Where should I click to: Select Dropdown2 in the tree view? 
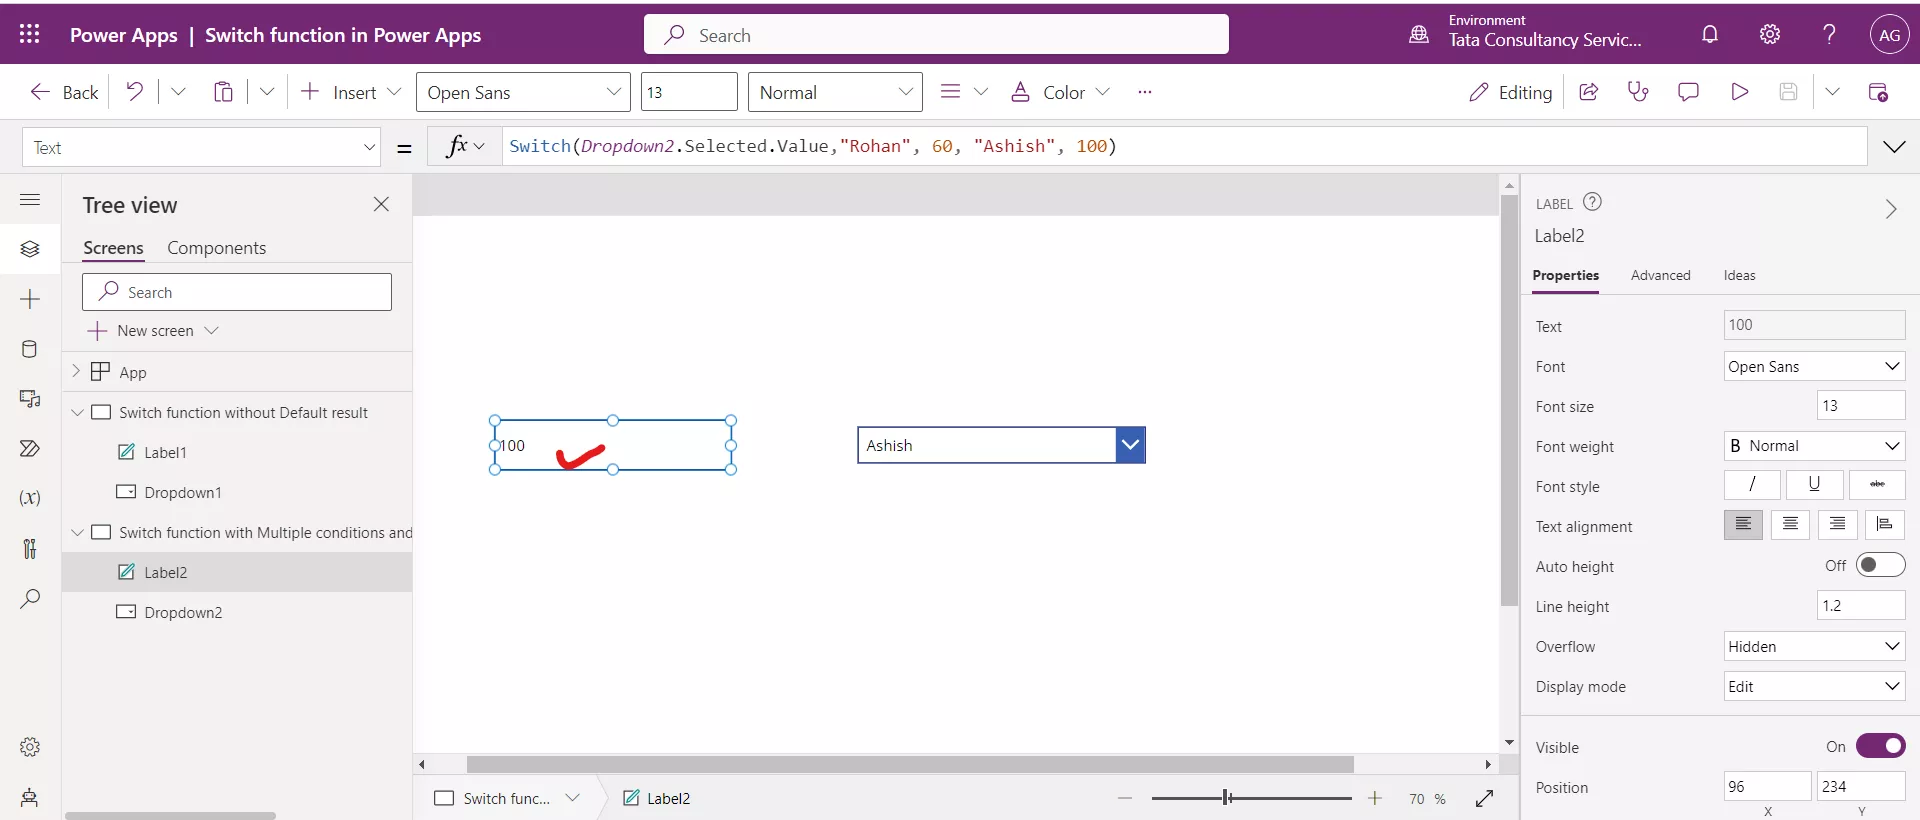pyautogui.click(x=183, y=612)
